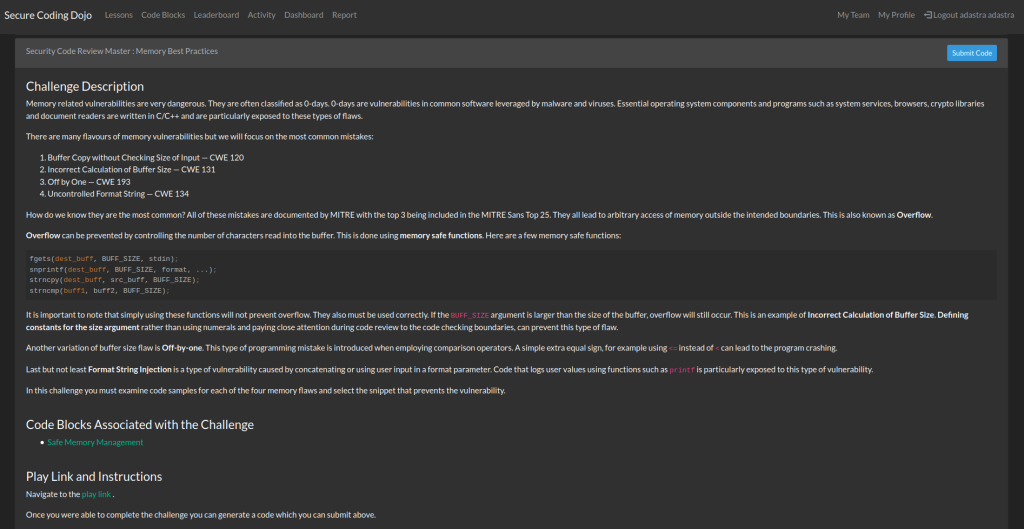This screenshot has height=529, width=1024.
Task: Click the list item 'Off by One — CWE 193'
Action: pos(89,182)
